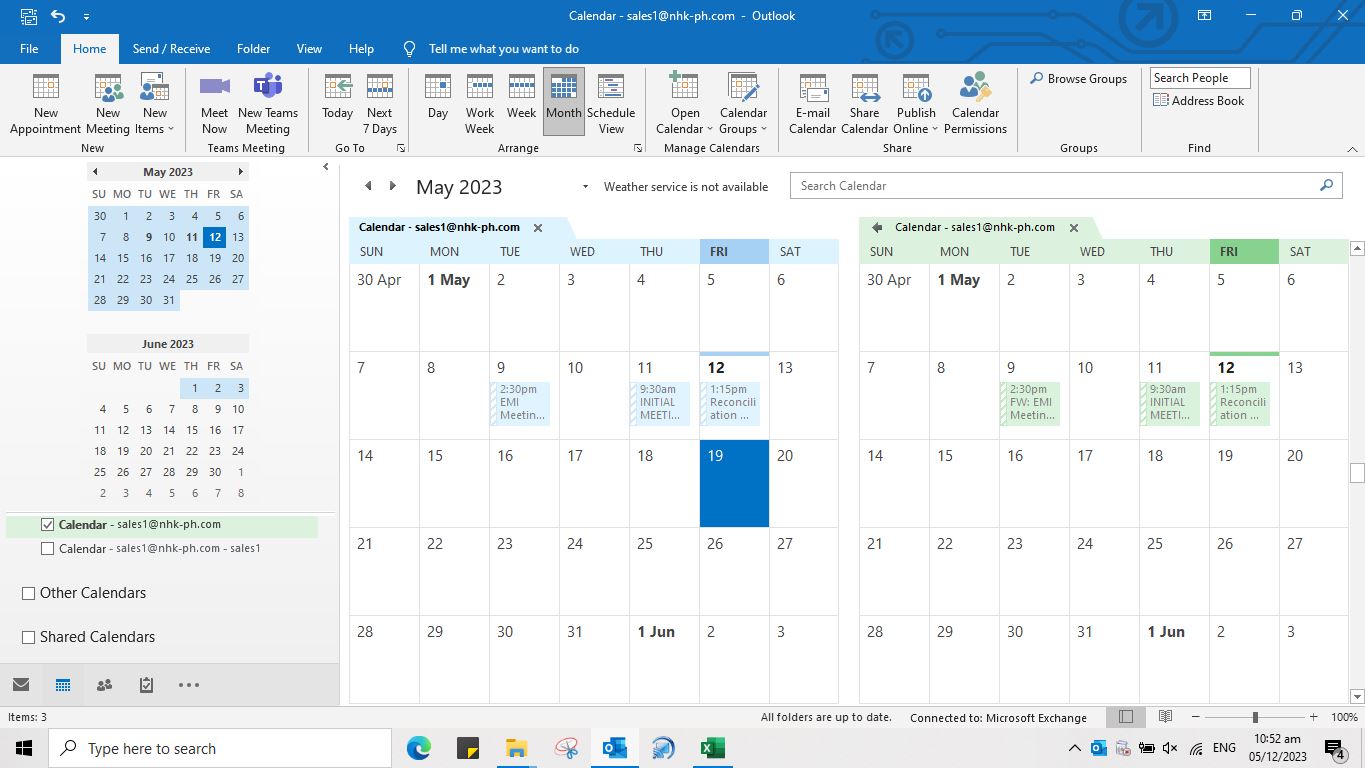Go forward one month in main calendar
This screenshot has width=1365, height=768.
[x=392, y=186]
